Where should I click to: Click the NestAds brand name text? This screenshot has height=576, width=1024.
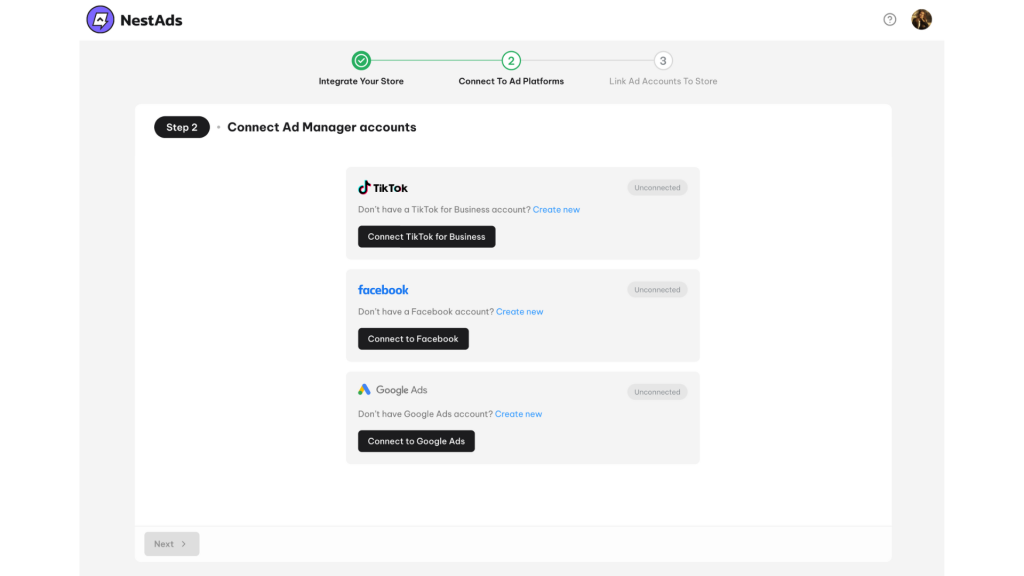[x=152, y=20]
